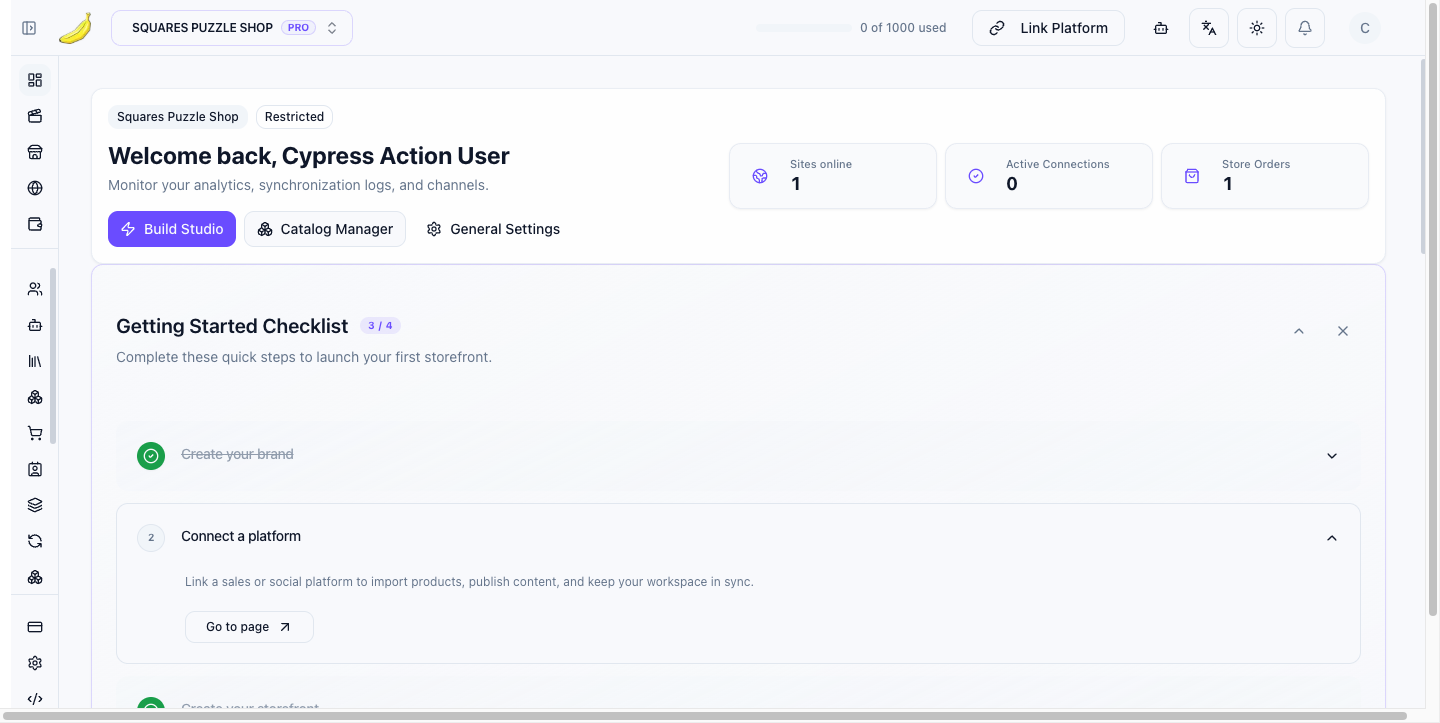The width and height of the screenshot is (1440, 723).
Task: Click step 2 circle for Connect a platform
Action: pyautogui.click(x=151, y=538)
